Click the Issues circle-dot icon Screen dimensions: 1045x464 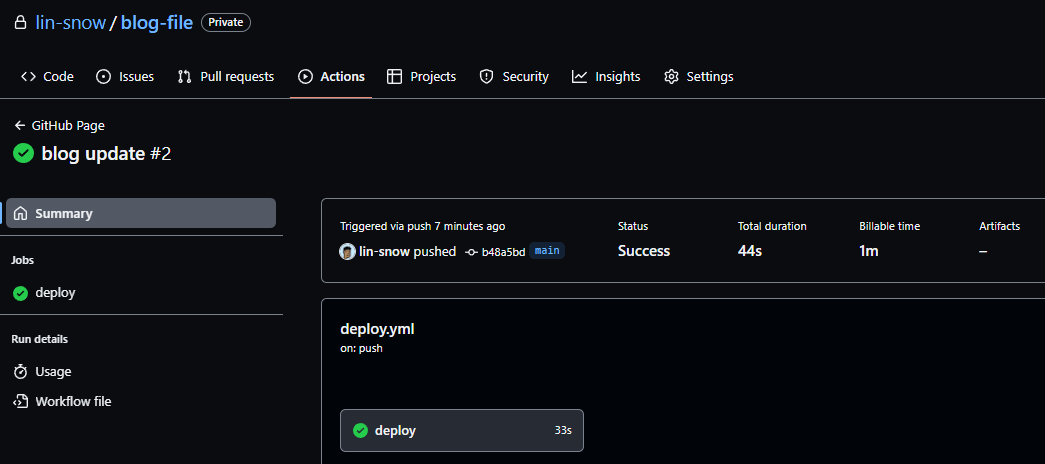point(103,77)
